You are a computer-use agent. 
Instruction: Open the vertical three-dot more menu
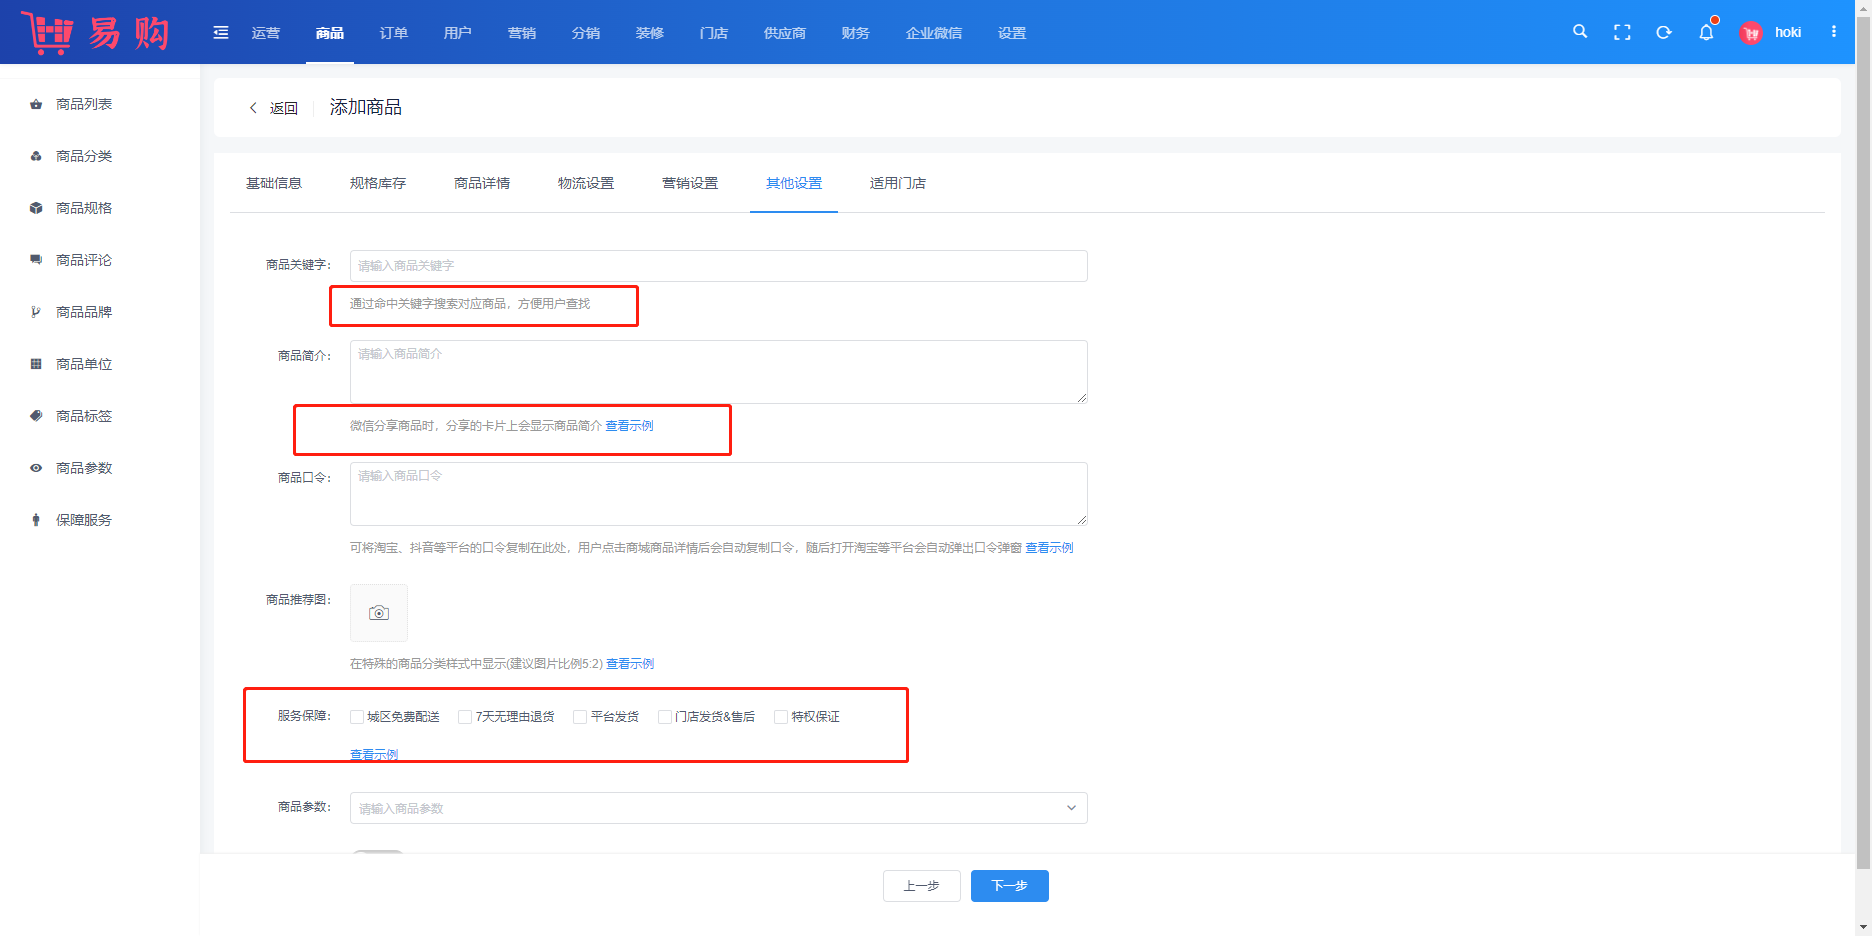click(x=1834, y=32)
